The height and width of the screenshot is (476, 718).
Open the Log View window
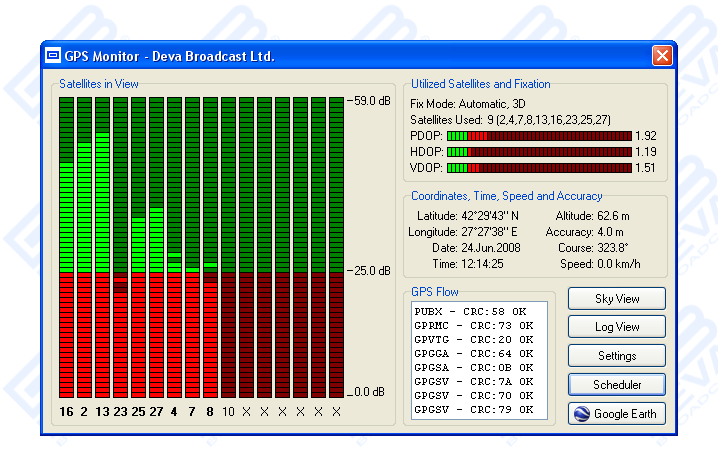(616, 327)
